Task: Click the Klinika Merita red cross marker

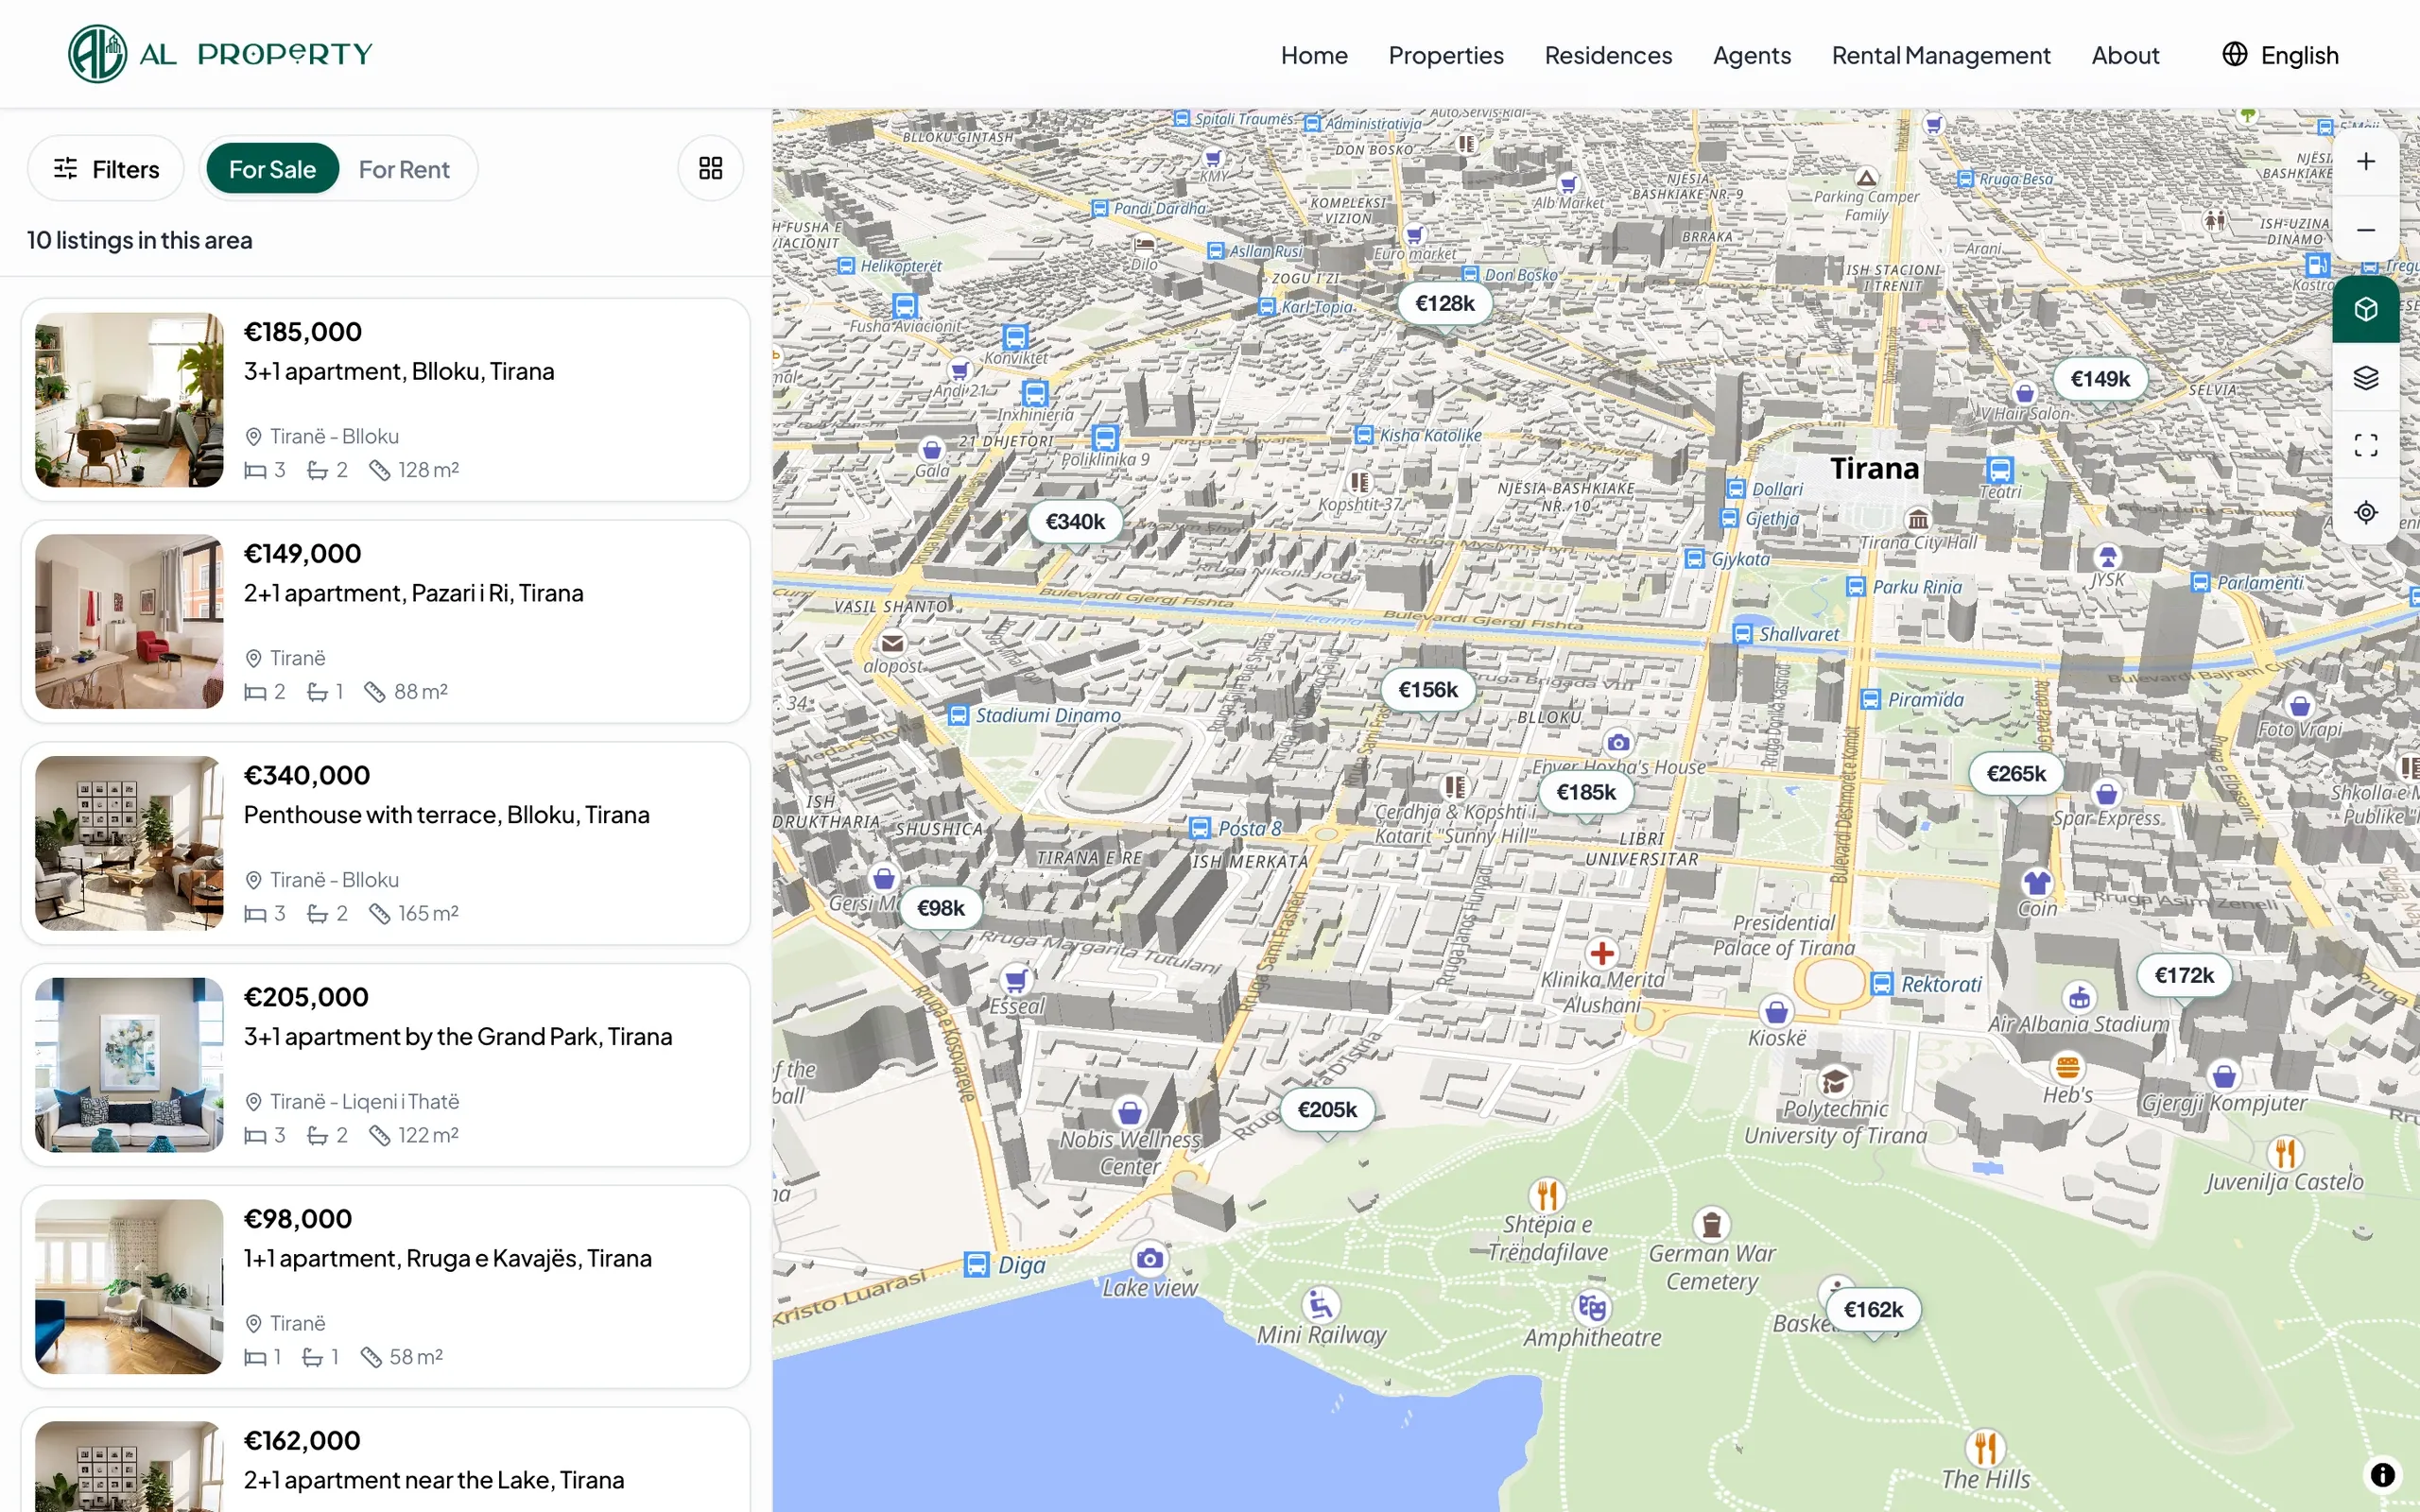Action: point(1602,953)
